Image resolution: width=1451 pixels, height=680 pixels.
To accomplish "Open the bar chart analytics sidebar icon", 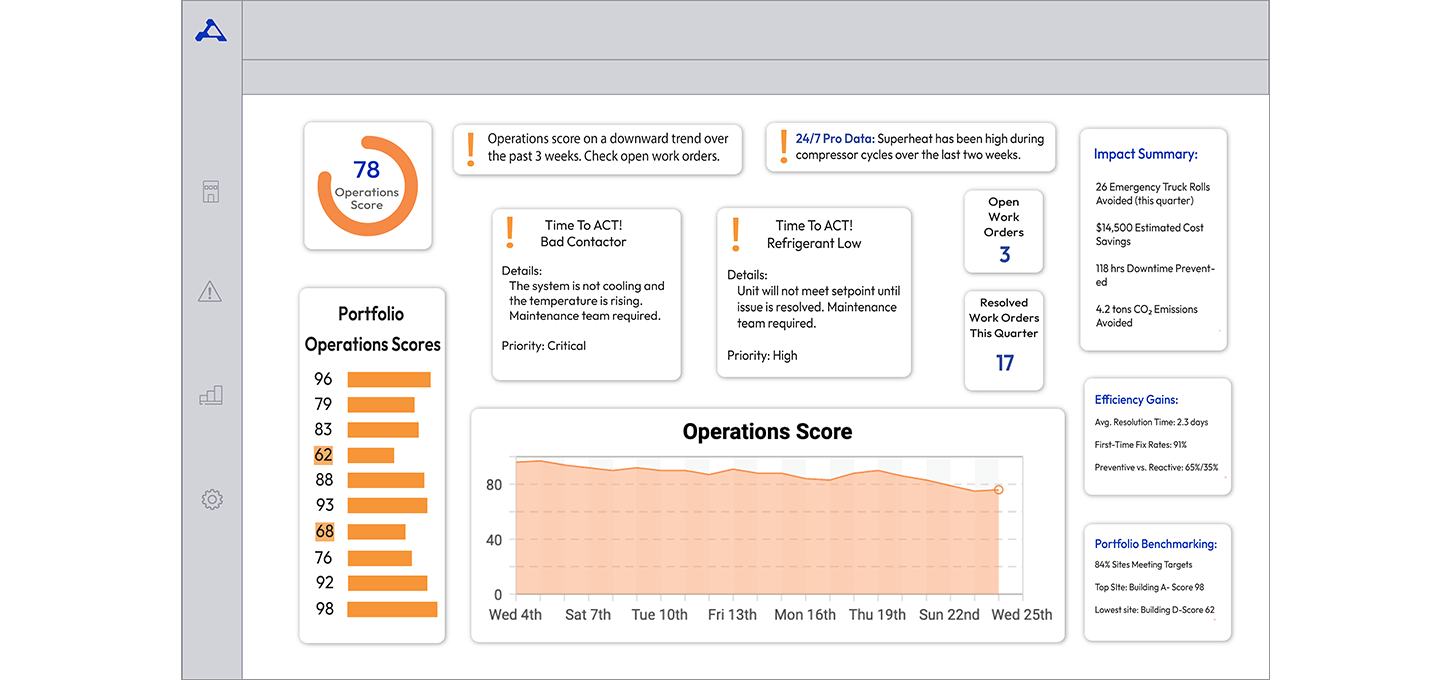I will tap(211, 396).
